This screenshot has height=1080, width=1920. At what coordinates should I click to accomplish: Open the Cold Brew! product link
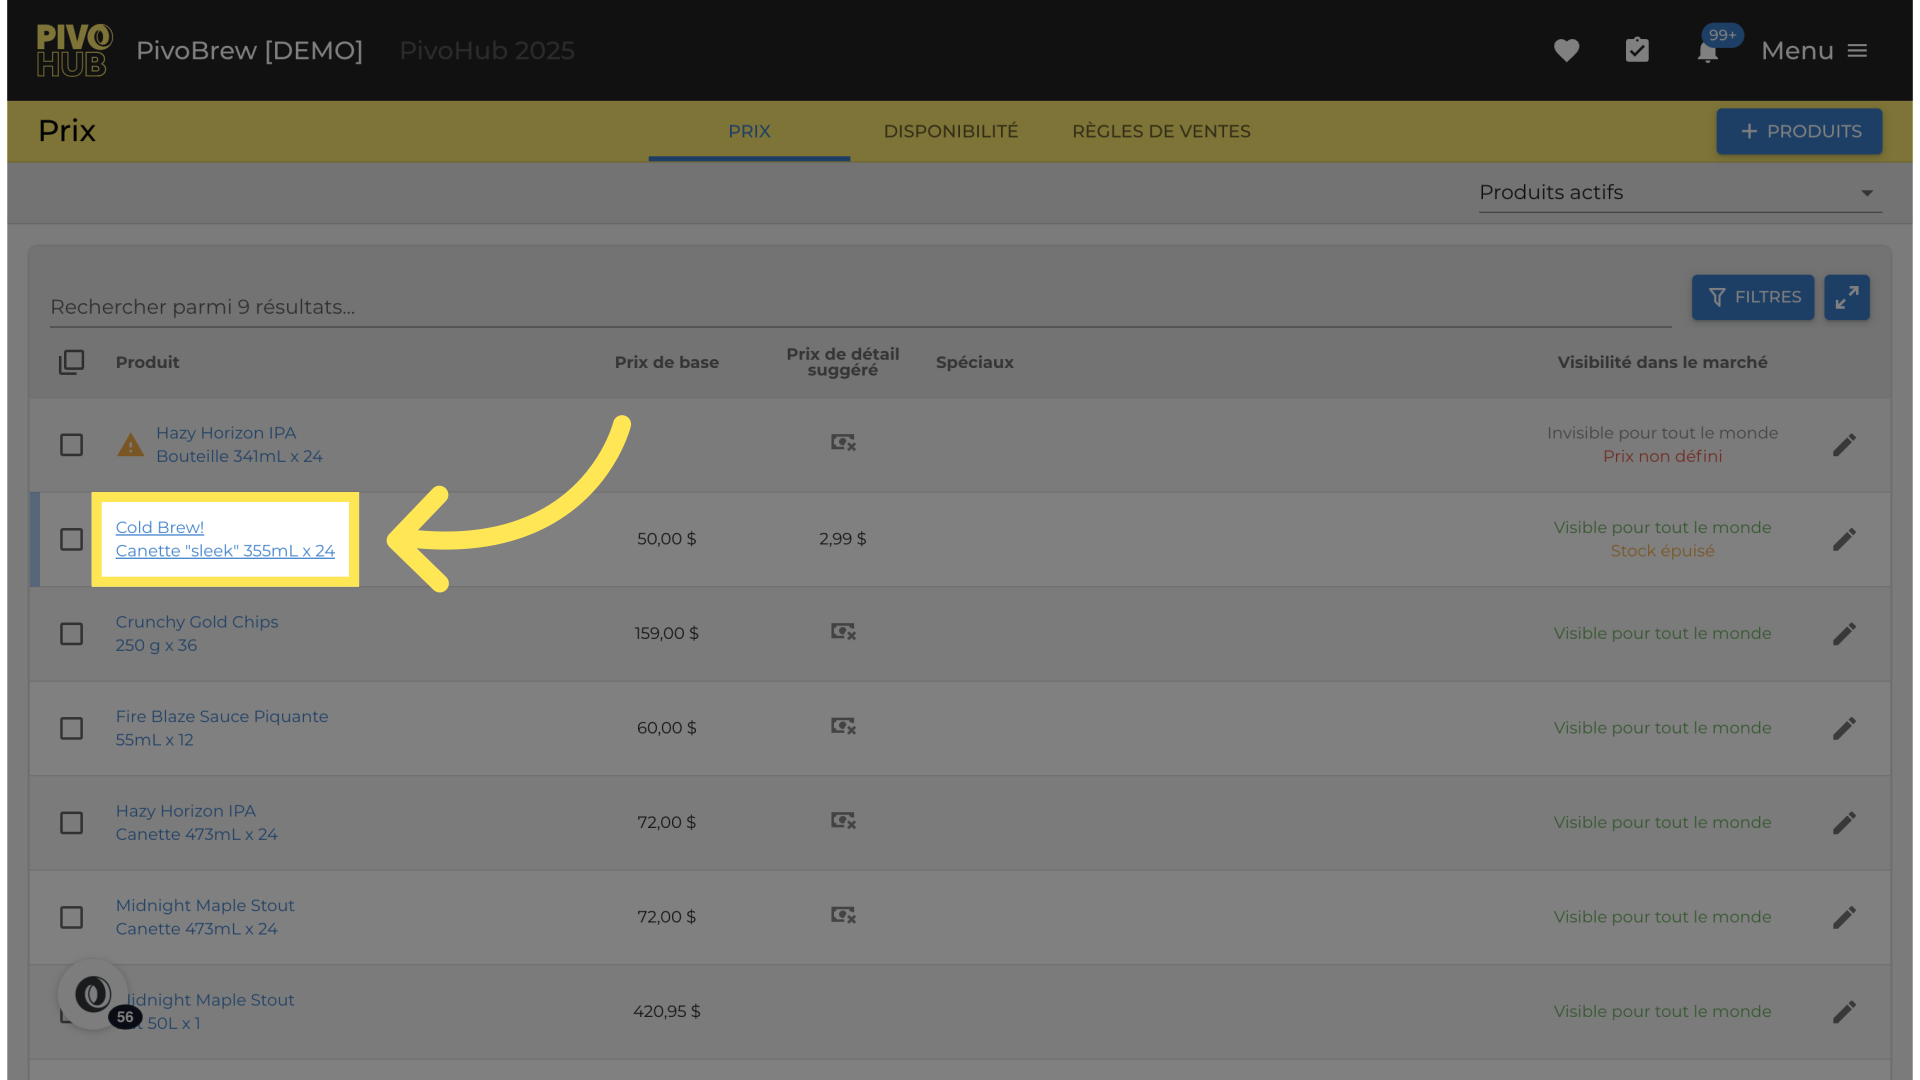coord(160,527)
